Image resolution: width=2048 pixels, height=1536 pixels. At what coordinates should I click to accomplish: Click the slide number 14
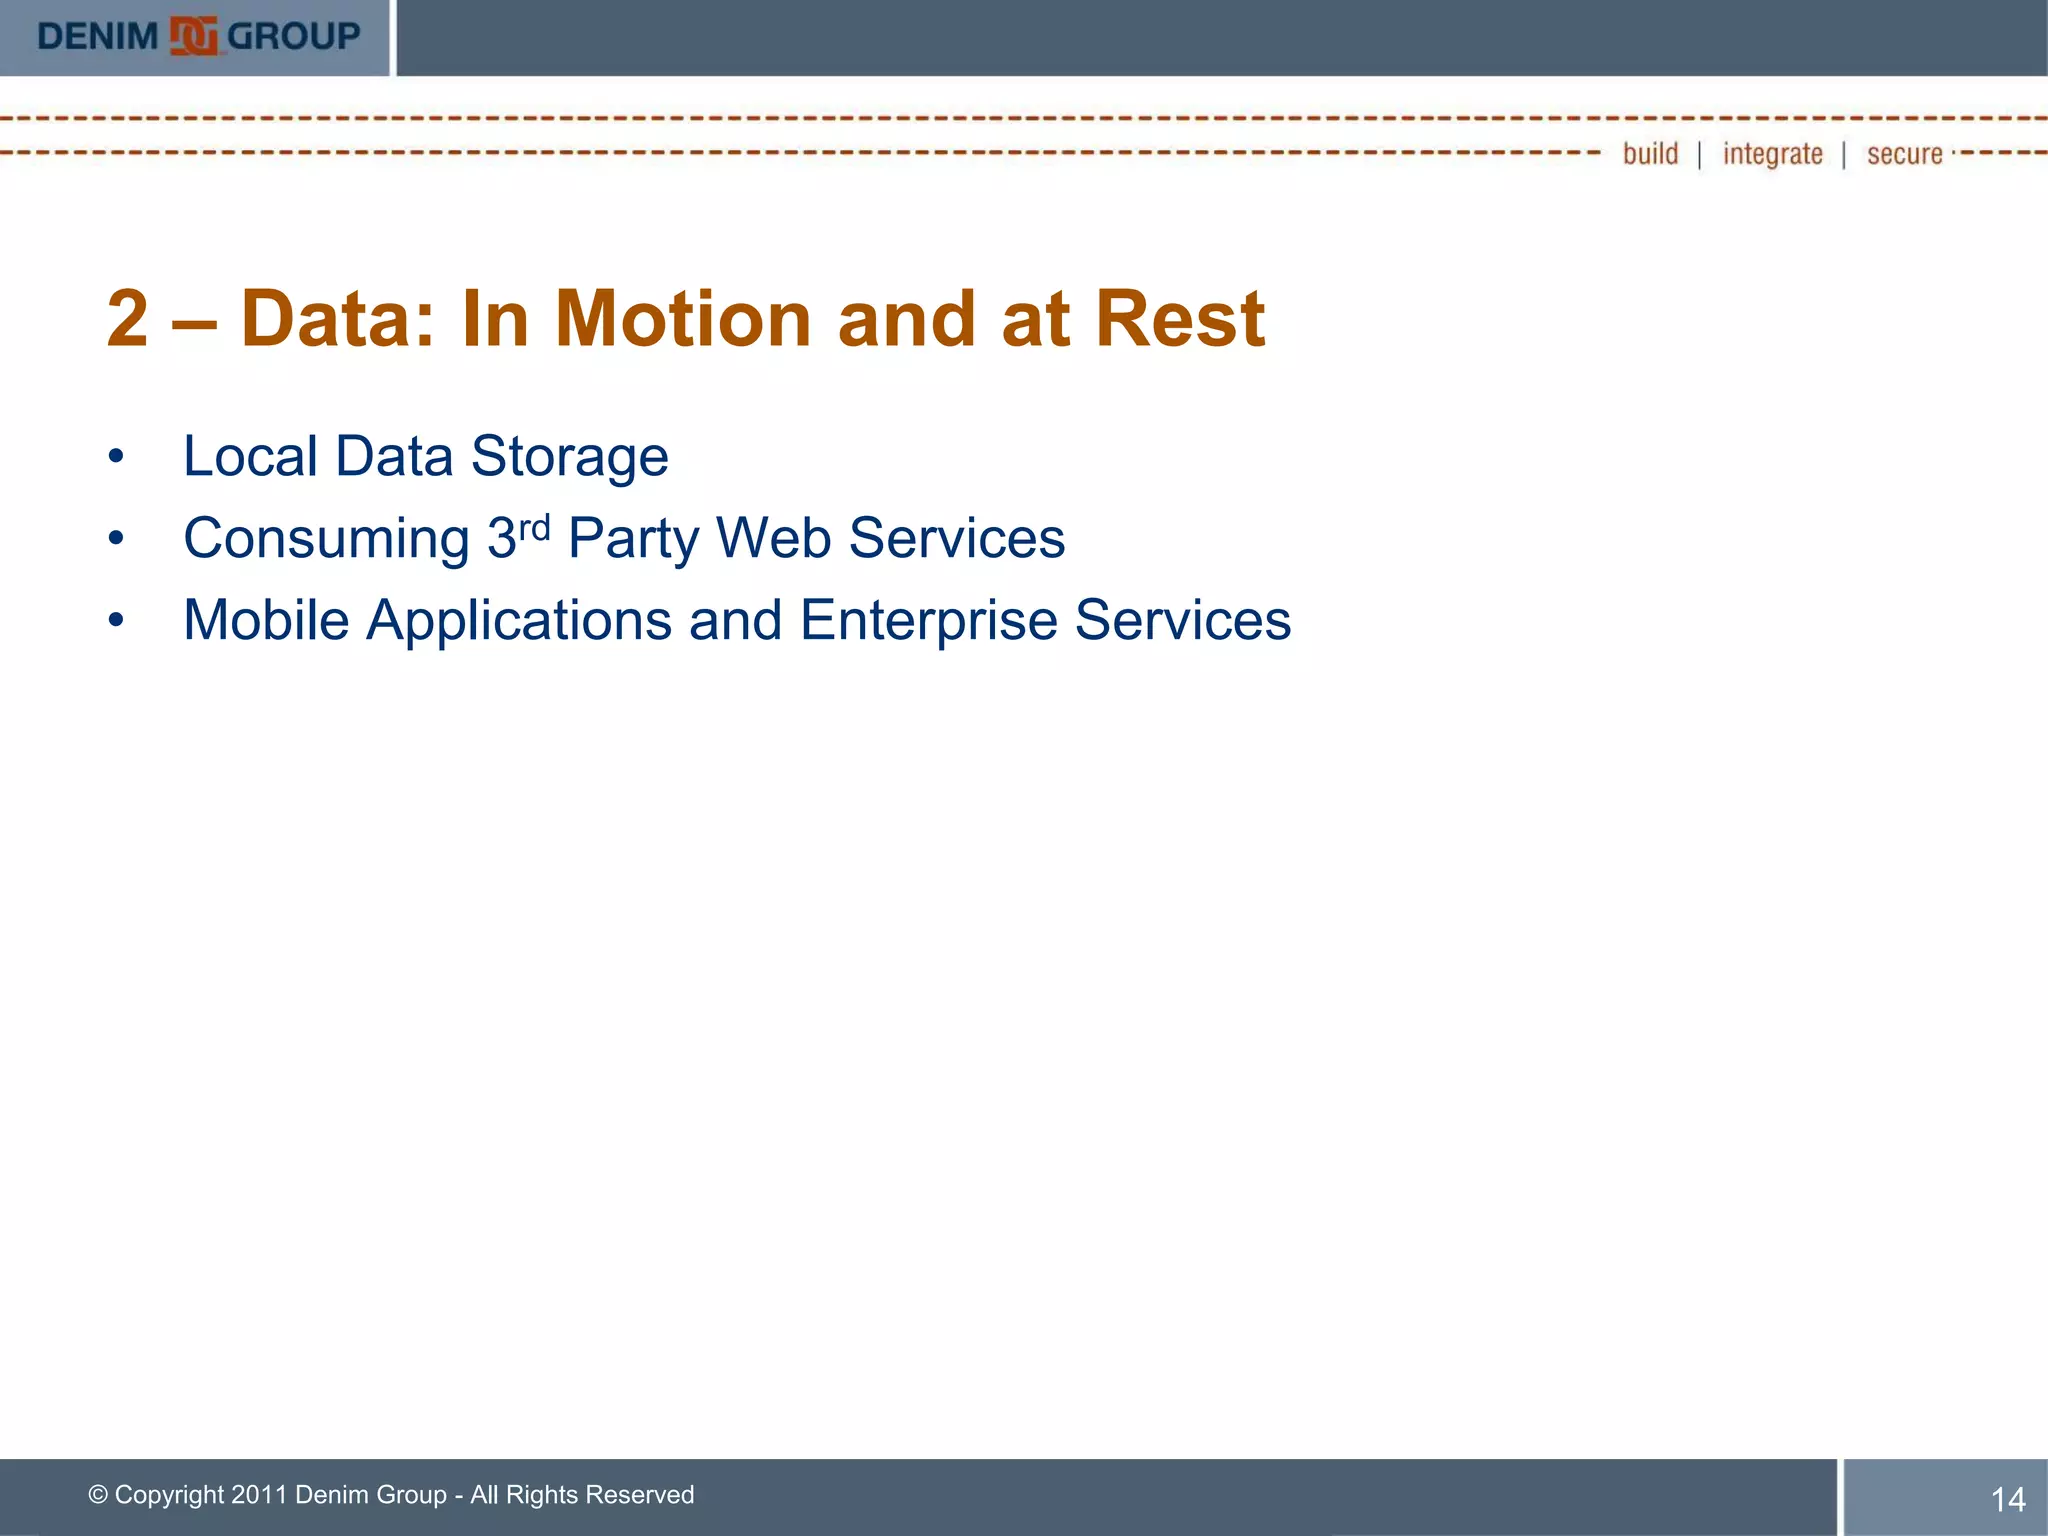pos(2007,1499)
